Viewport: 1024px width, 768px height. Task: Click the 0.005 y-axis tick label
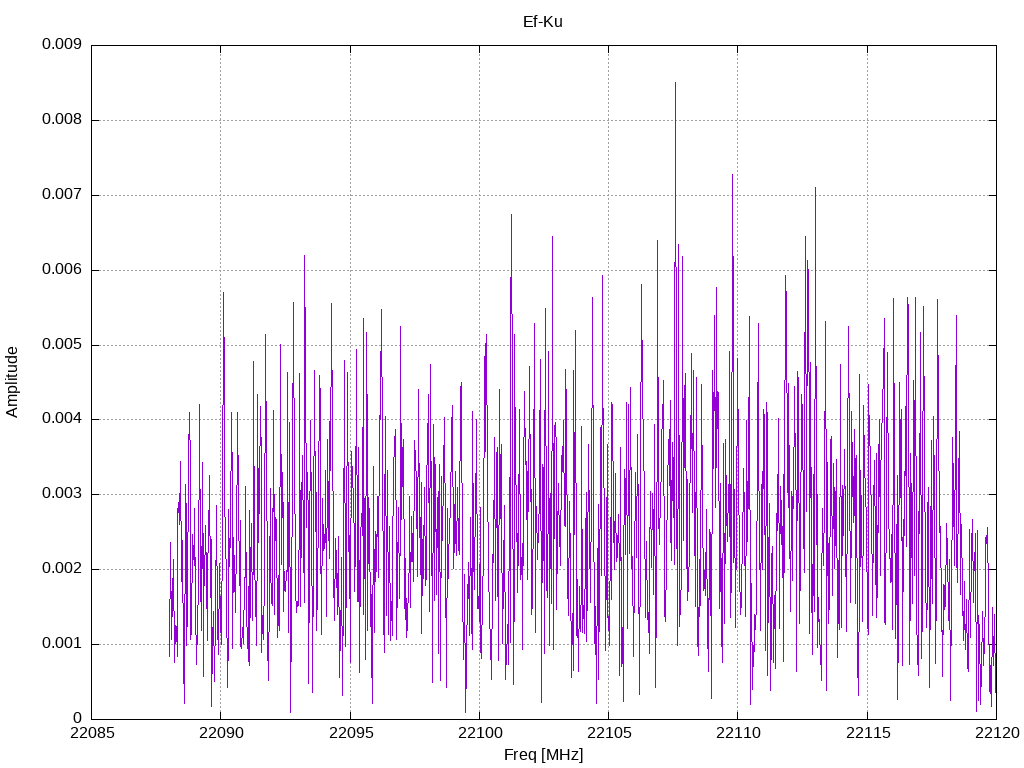[62, 344]
